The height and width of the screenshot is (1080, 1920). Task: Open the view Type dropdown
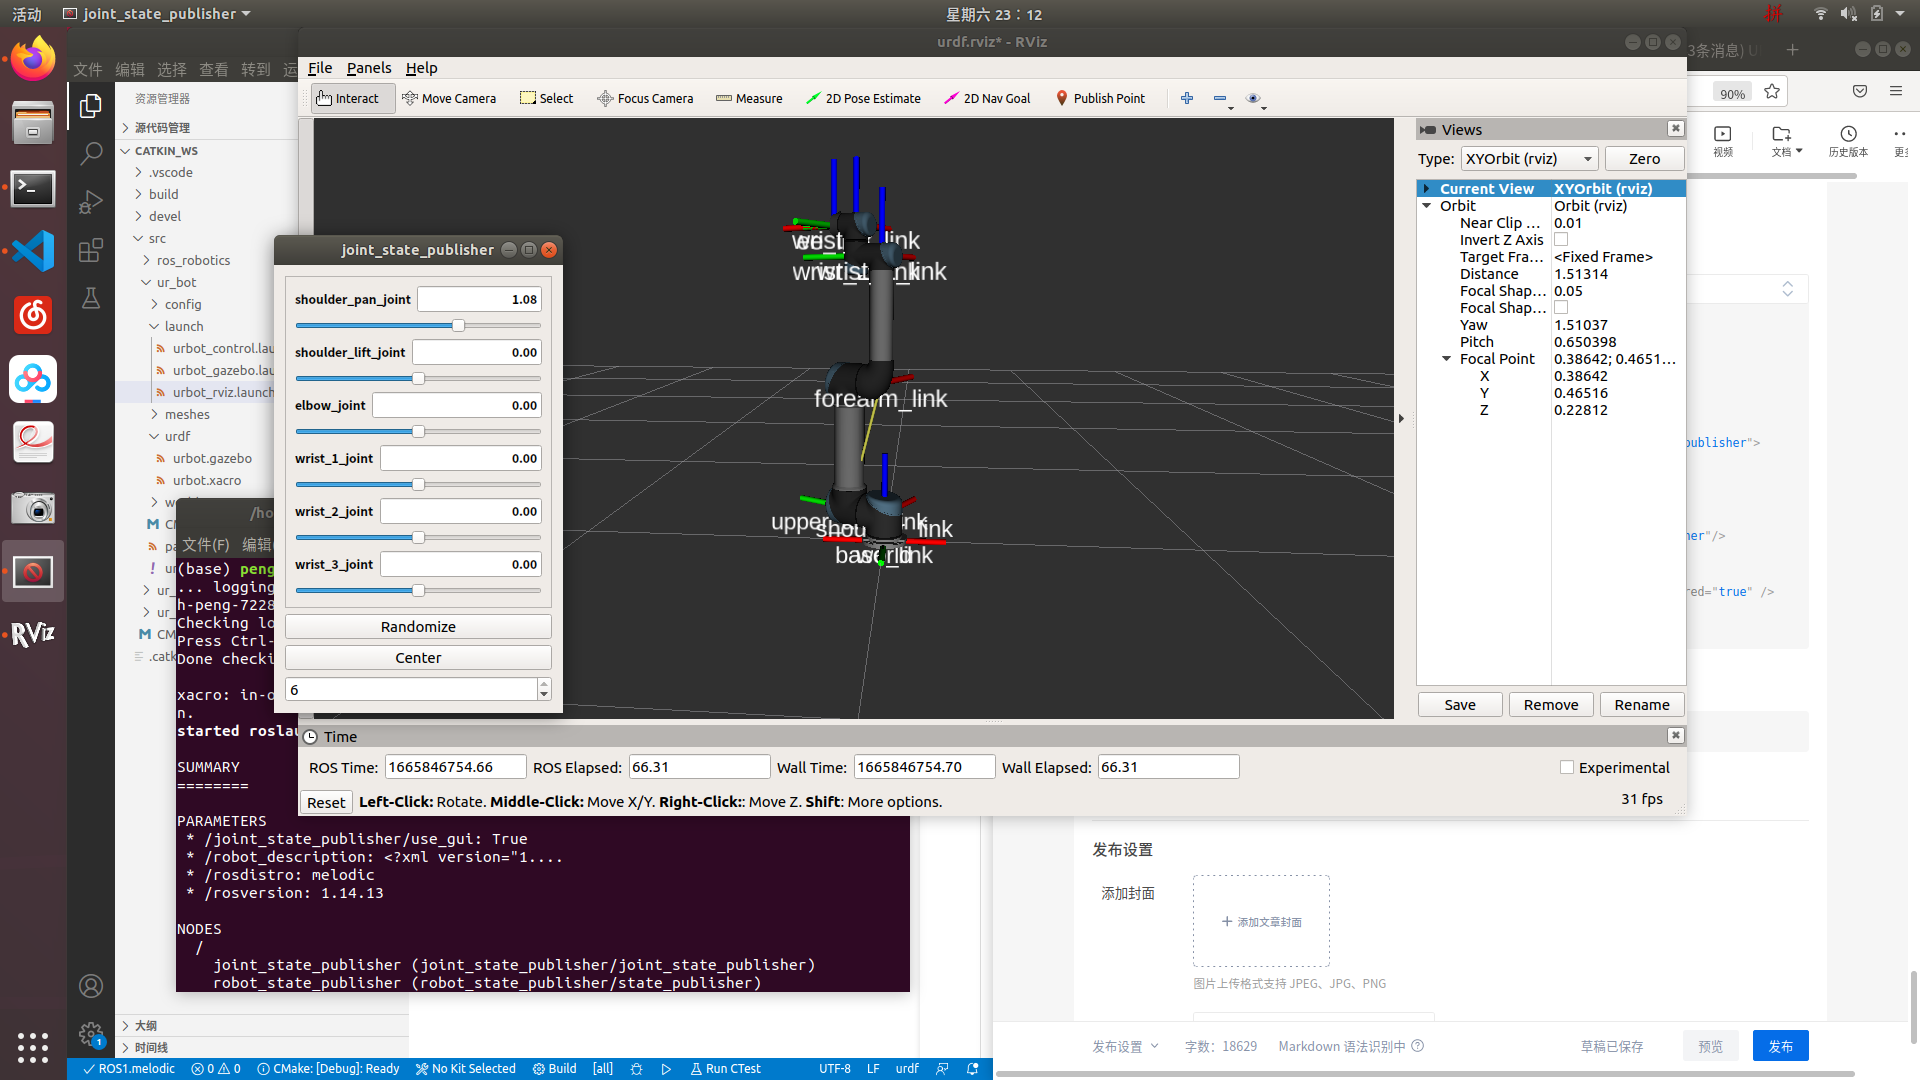(x=1529, y=159)
